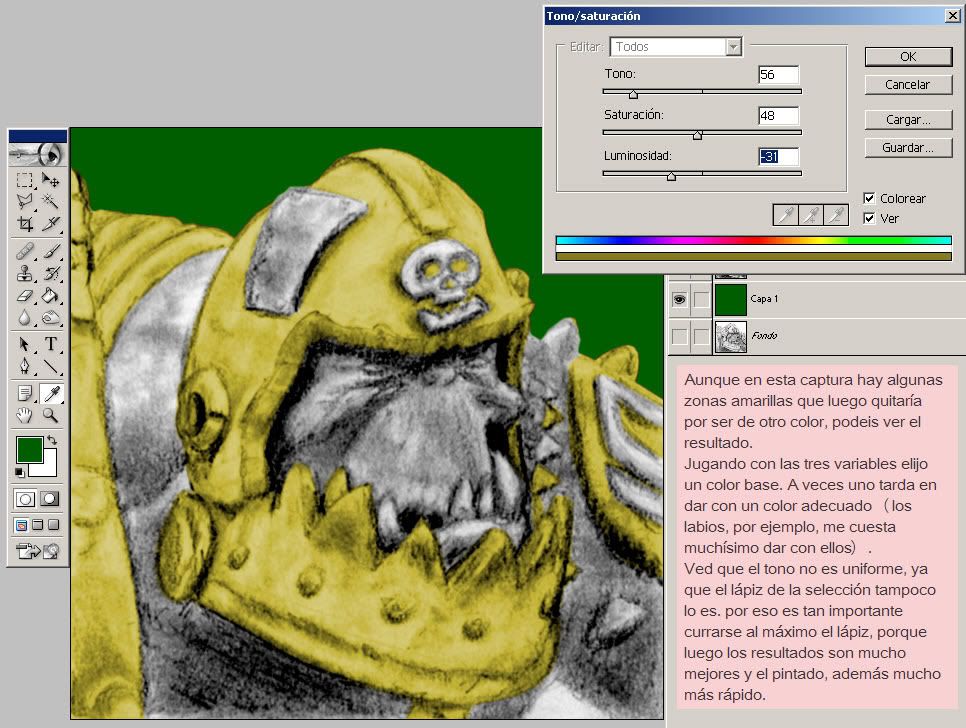Click the Capa 1 layer name
Viewport: 966px width, 728px height.
coord(764,299)
